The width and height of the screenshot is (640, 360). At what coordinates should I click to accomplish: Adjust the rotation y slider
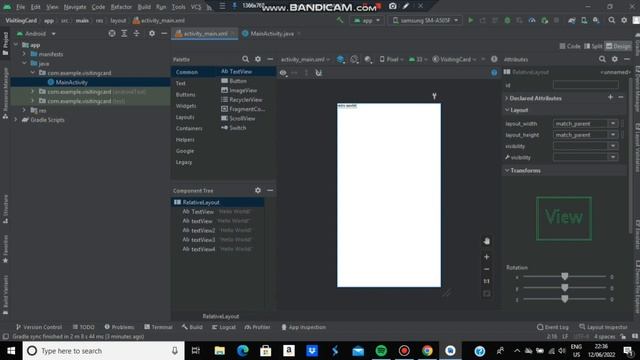point(564,288)
